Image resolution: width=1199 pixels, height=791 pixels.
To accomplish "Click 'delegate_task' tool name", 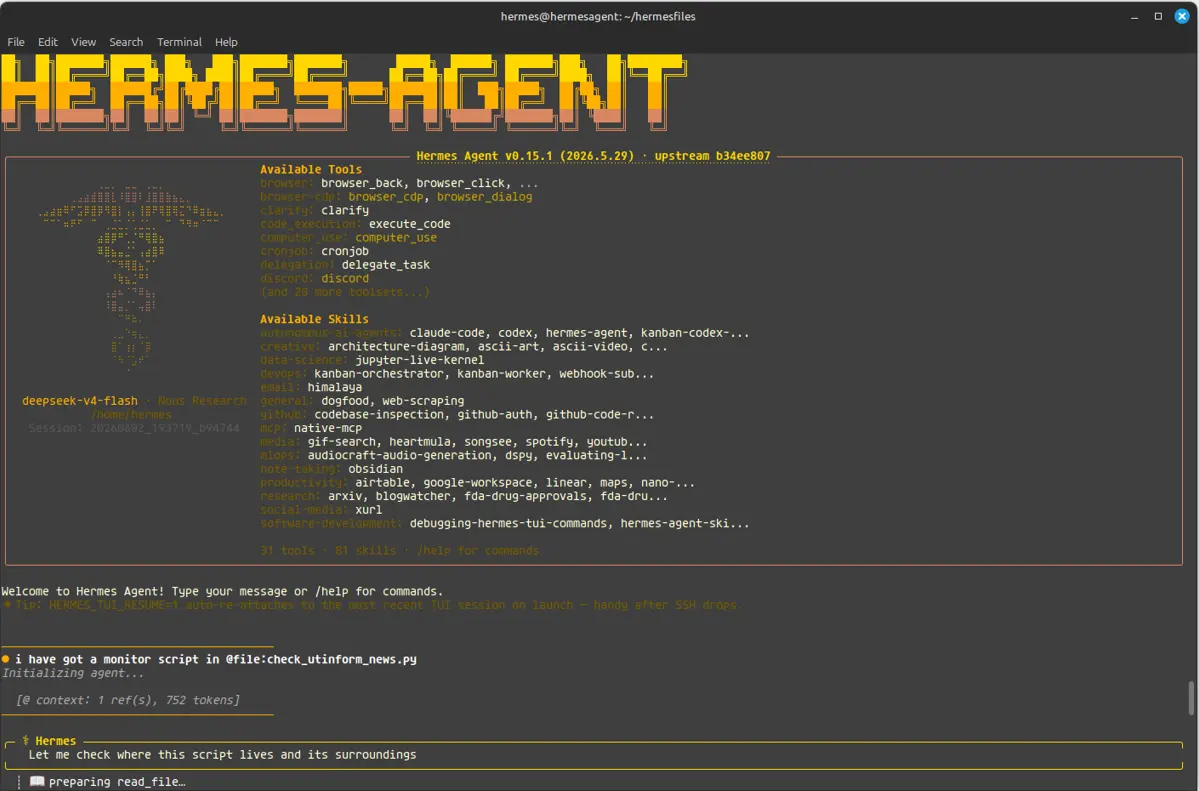I will coord(385,265).
